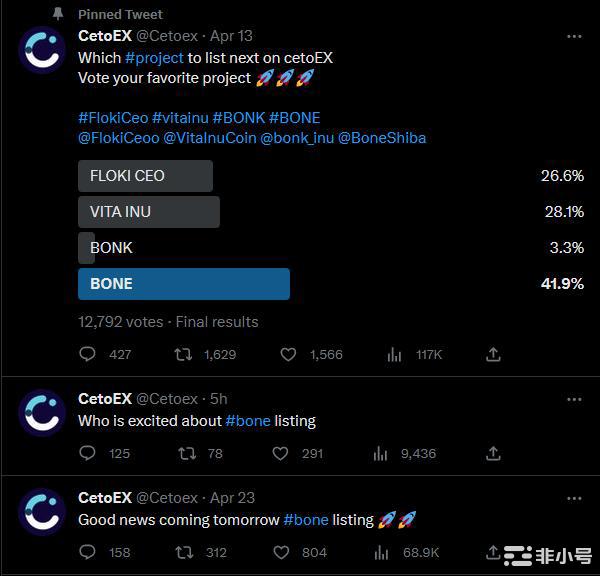Reply to the pinned poll tweet
Viewport: 600px width, 576px height.
pyautogui.click(x=87, y=354)
